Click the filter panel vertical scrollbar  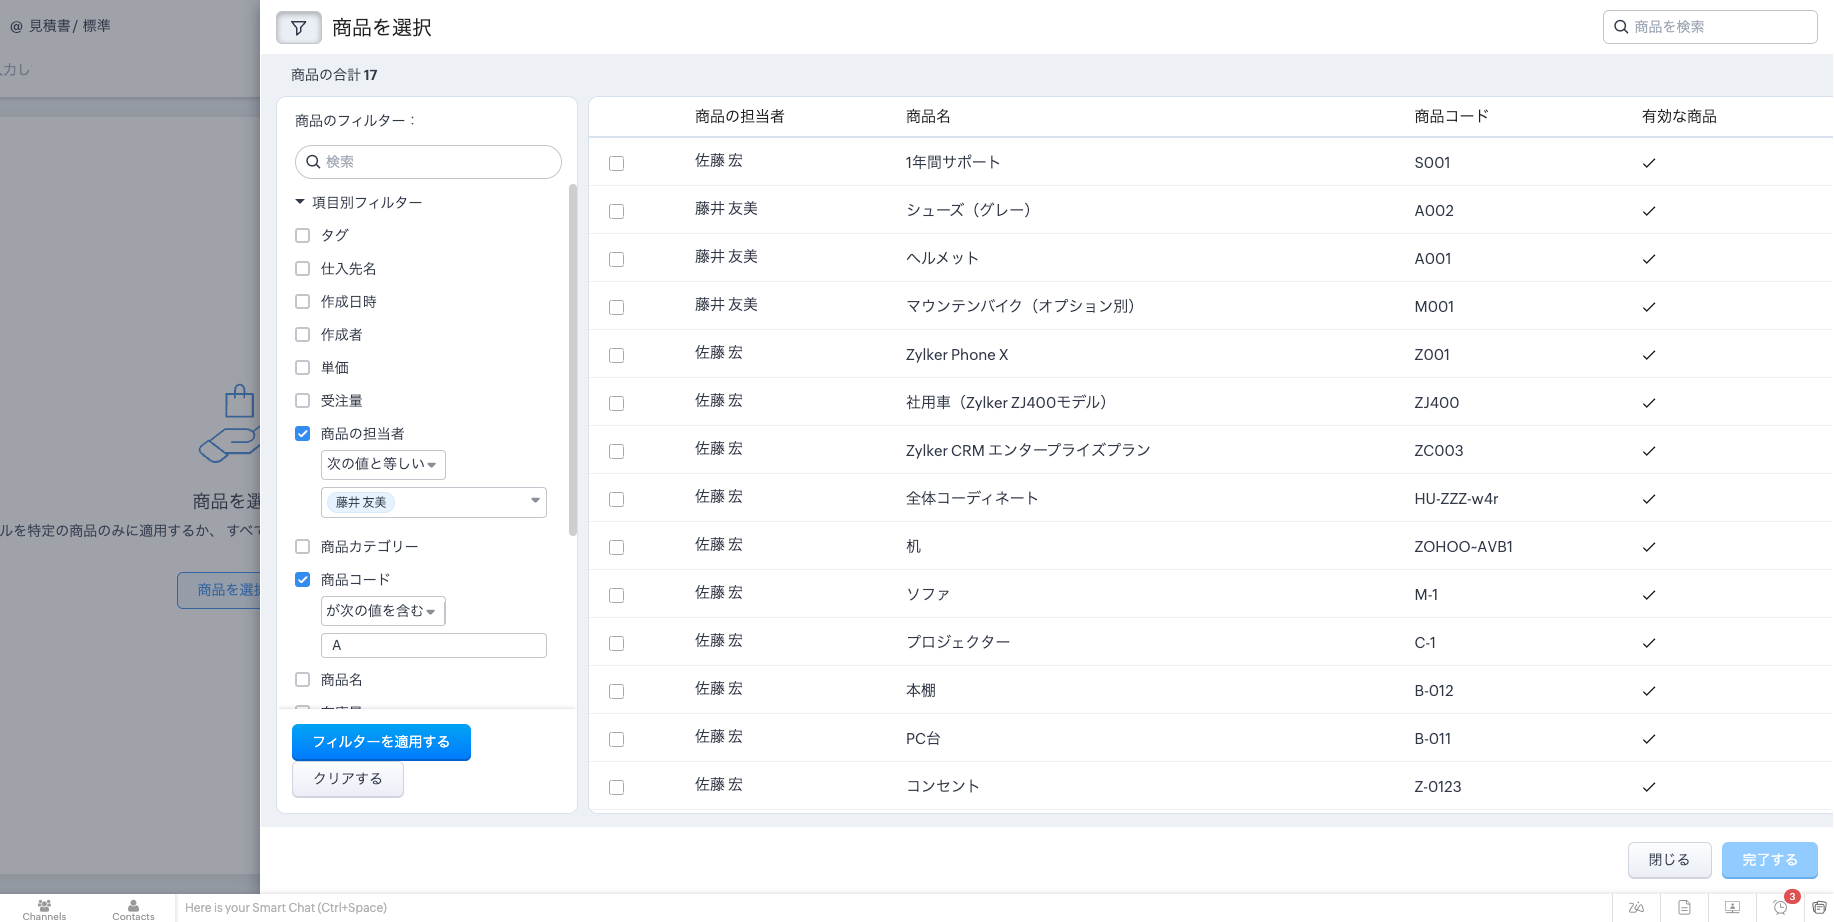point(573,360)
